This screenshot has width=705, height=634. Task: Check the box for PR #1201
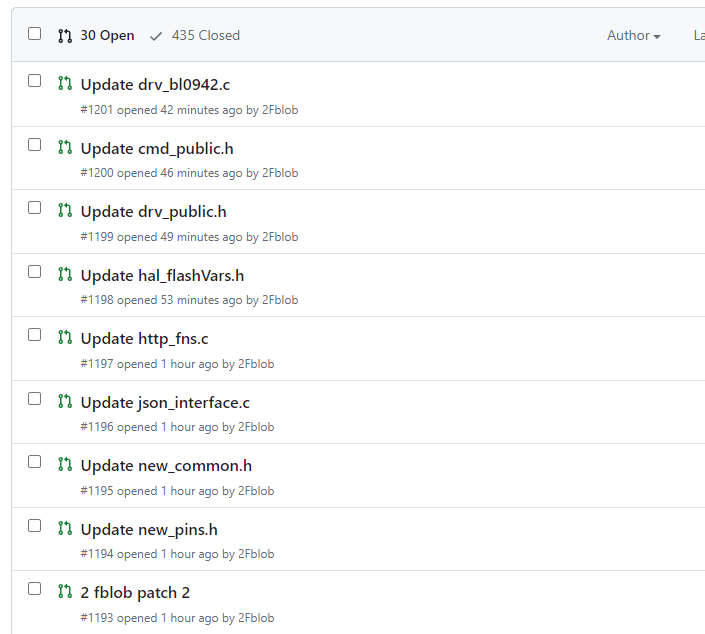click(x=35, y=80)
